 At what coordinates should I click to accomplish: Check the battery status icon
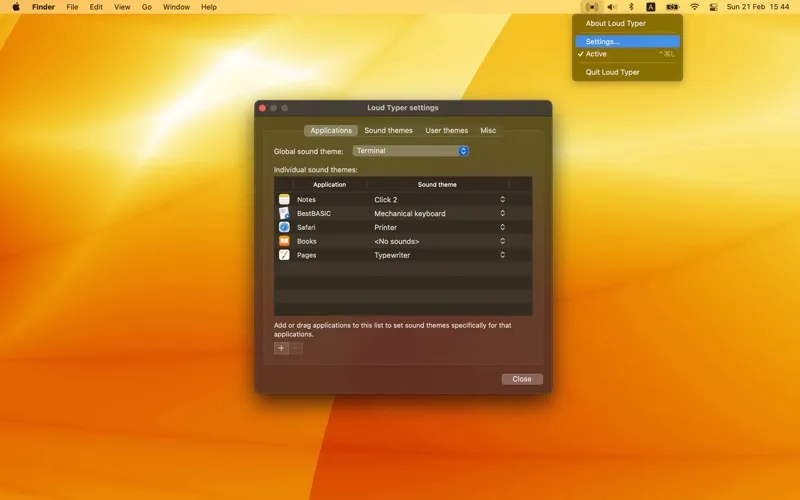[672, 7]
